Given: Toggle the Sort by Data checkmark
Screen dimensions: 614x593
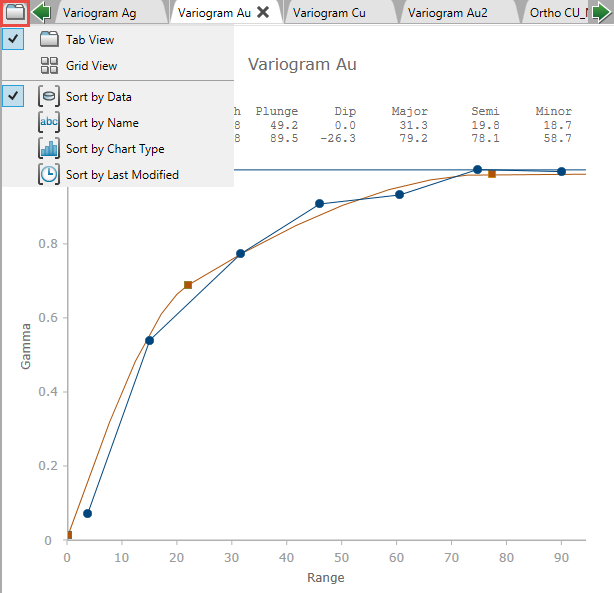Looking at the screenshot, I should [x=13, y=96].
